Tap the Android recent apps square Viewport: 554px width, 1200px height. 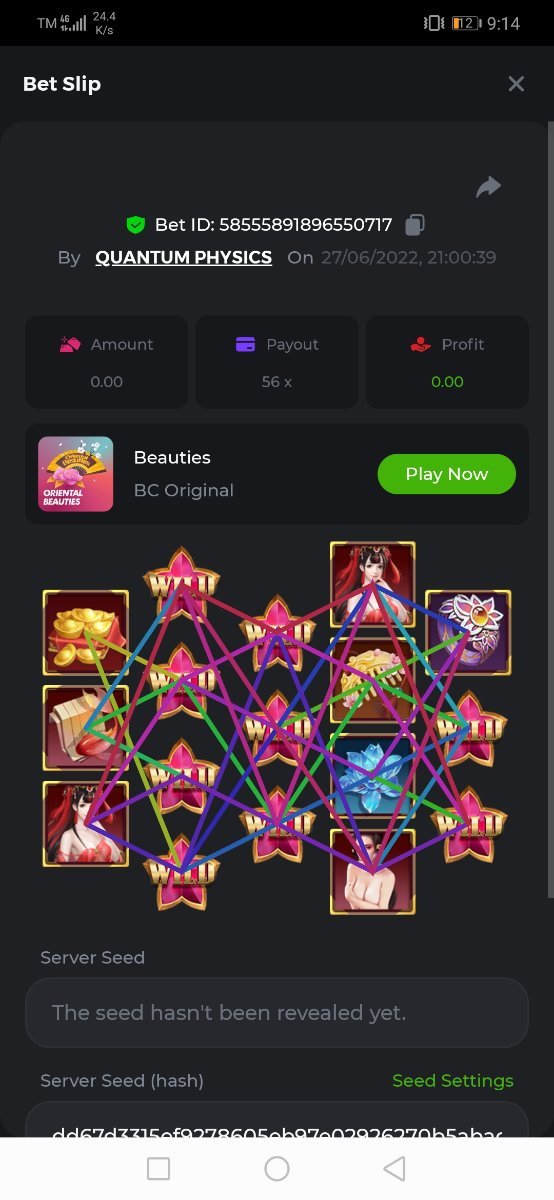159,1168
